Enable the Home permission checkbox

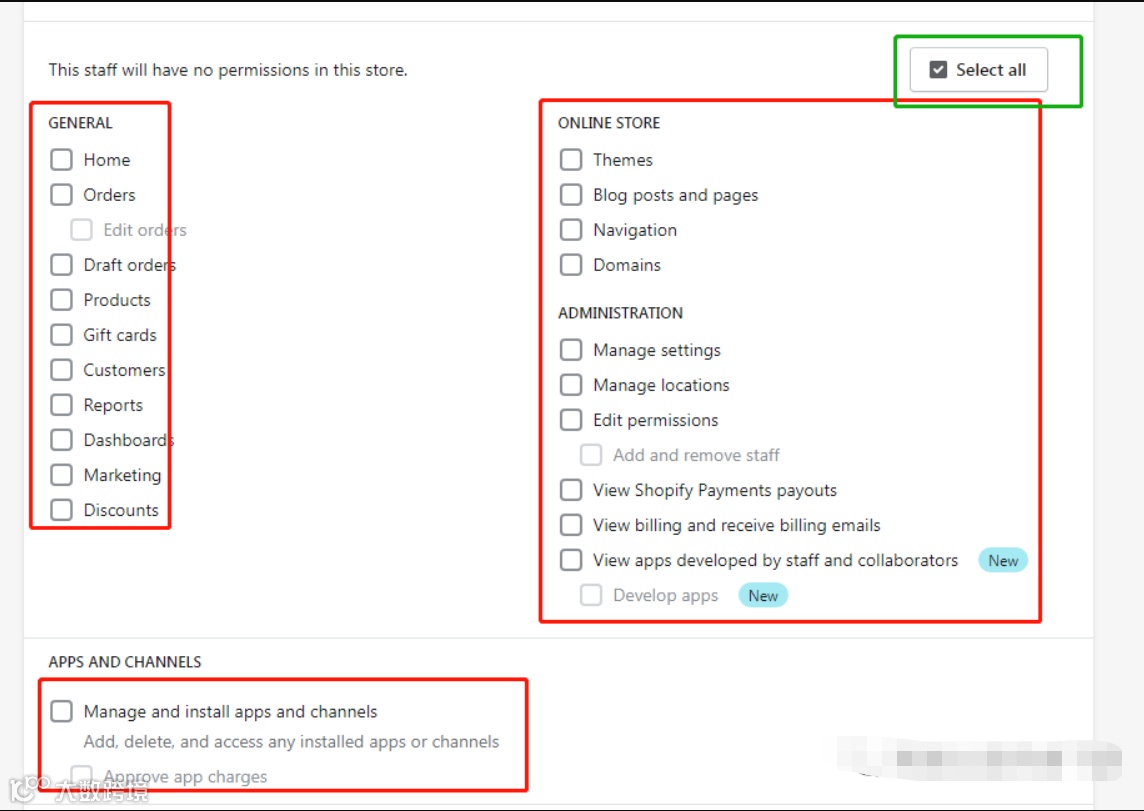(62, 160)
